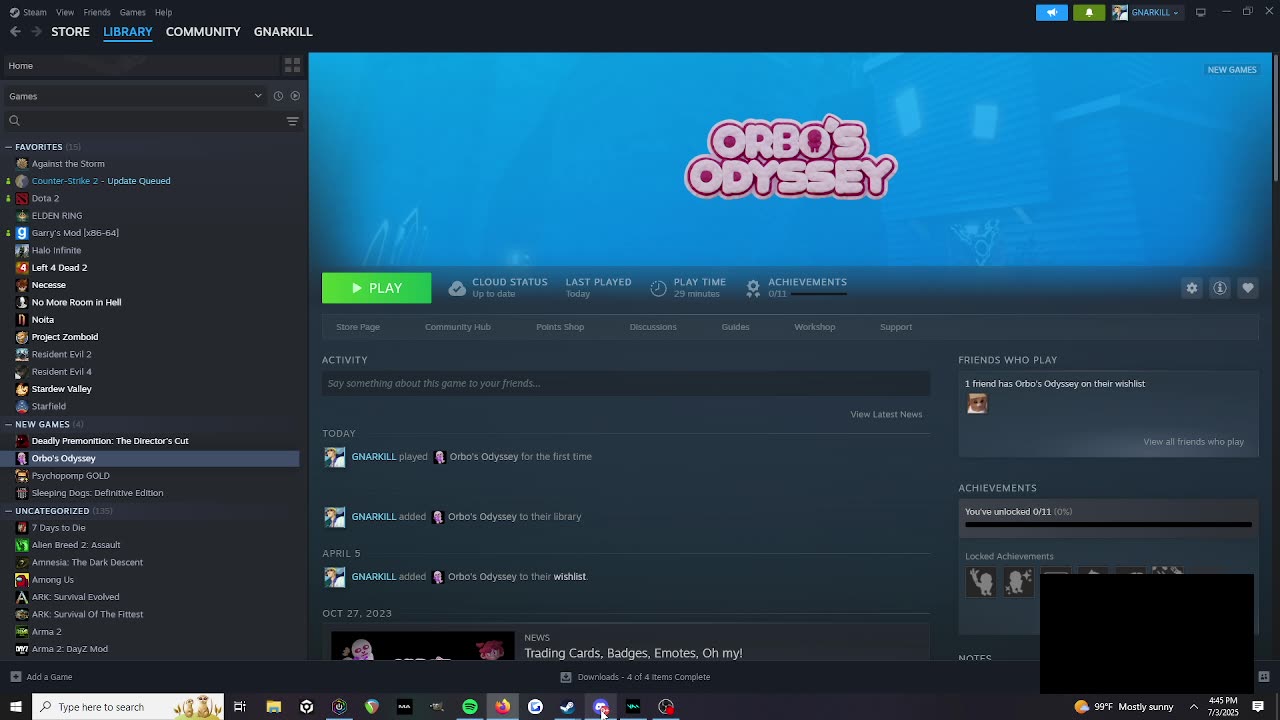Open the Games menu
The height and width of the screenshot is (720, 1280).
pyautogui.click(x=132, y=12)
